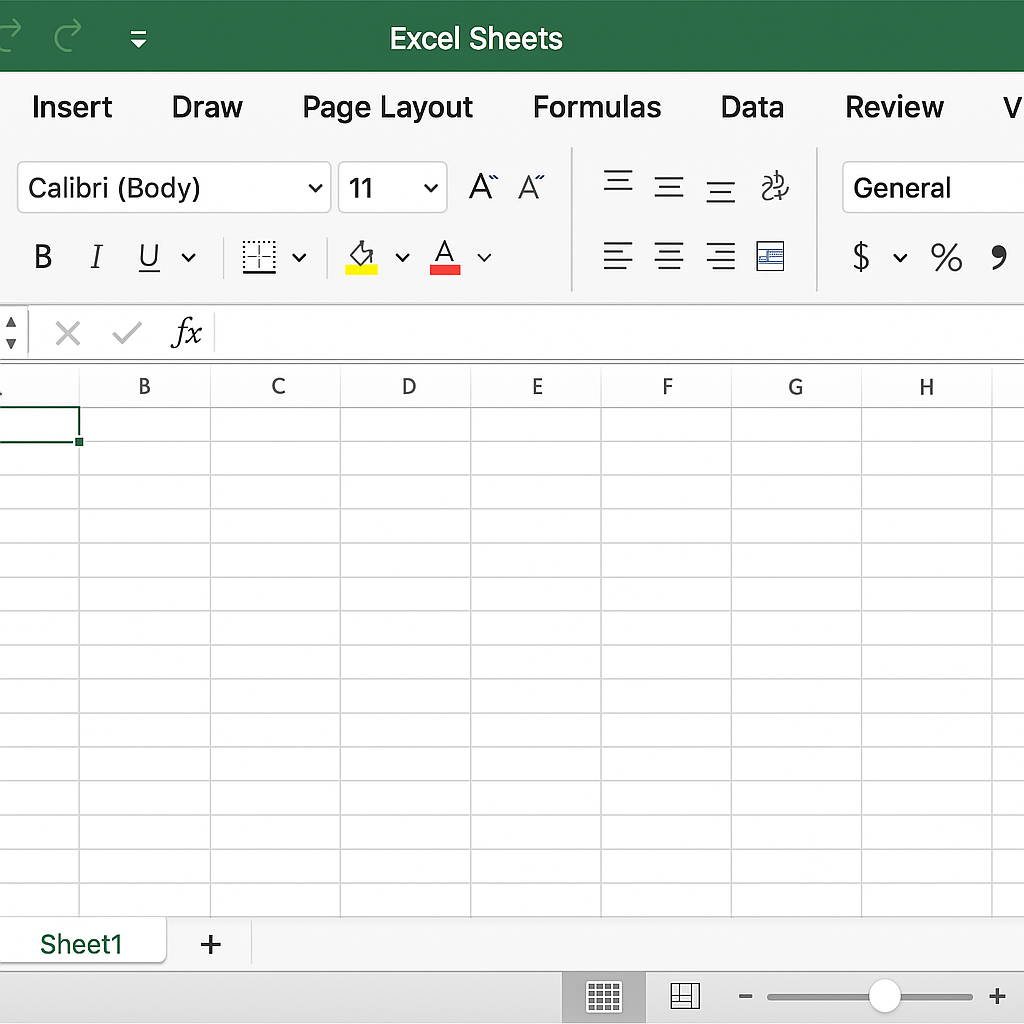This screenshot has width=1024, height=1024.
Task: Align text to bottom of cell
Action: [720, 192]
